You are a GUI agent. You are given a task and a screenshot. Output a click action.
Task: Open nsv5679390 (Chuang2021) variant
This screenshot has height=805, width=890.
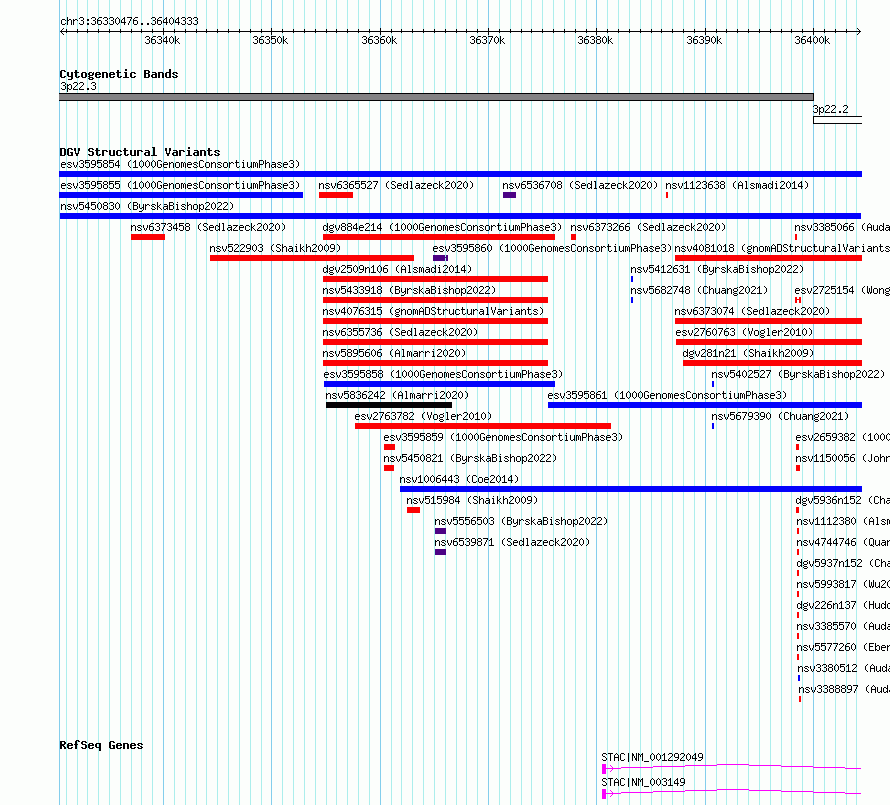(779, 417)
